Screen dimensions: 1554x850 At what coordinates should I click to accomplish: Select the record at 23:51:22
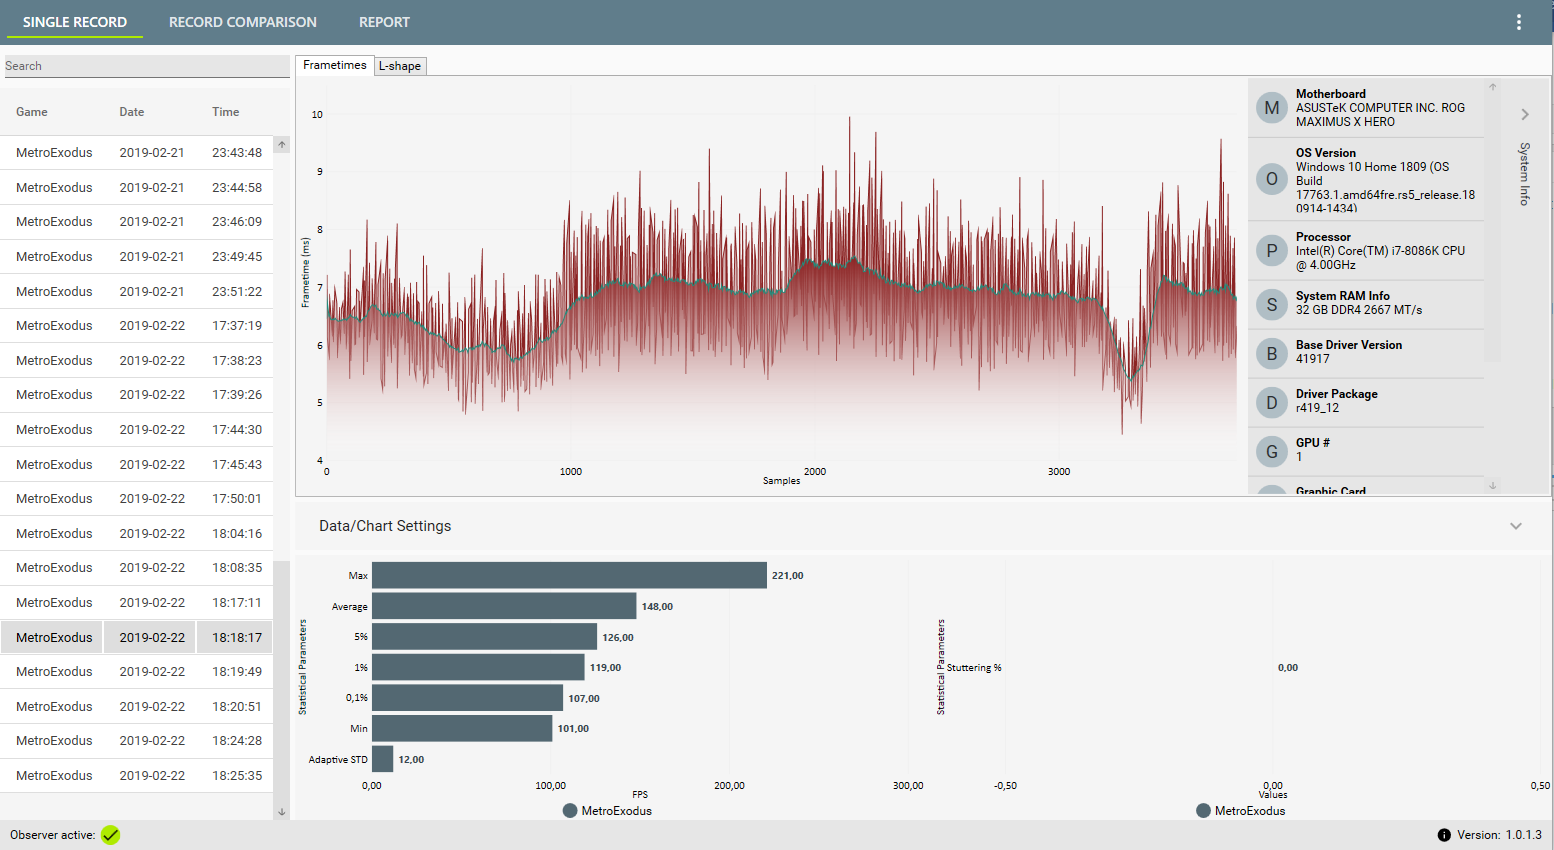point(137,292)
